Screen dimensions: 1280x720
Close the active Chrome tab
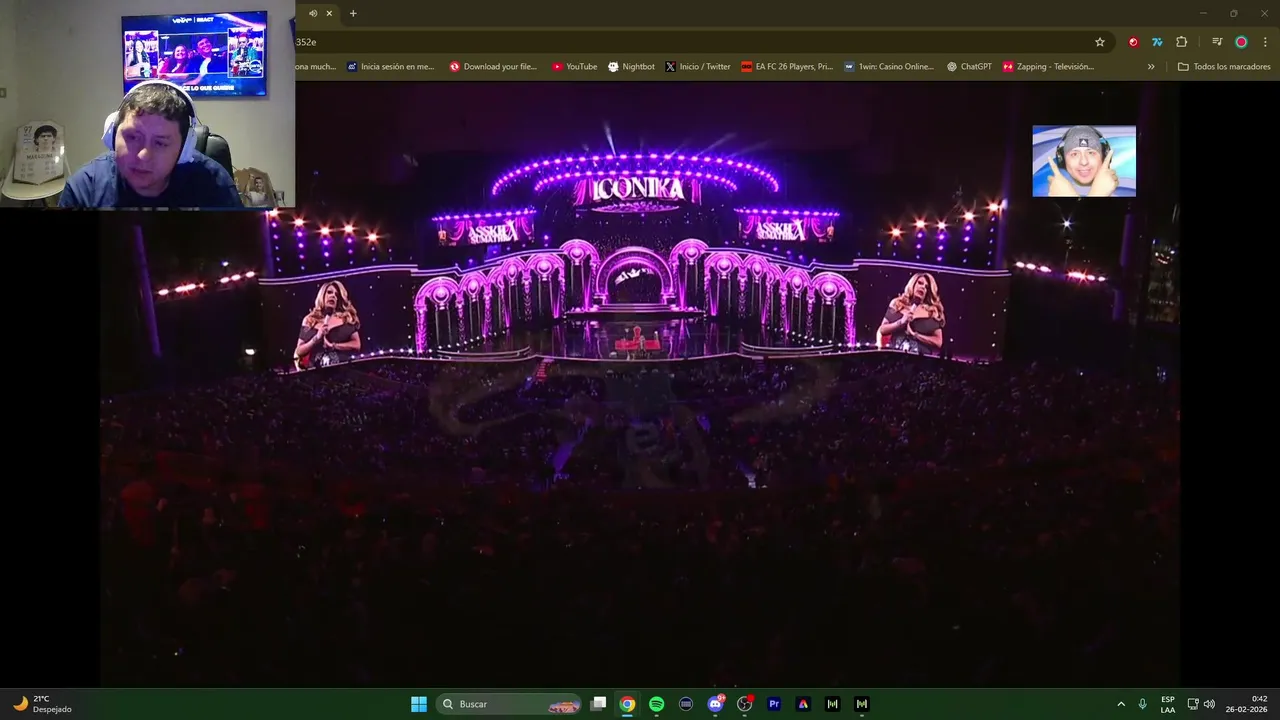(x=329, y=13)
